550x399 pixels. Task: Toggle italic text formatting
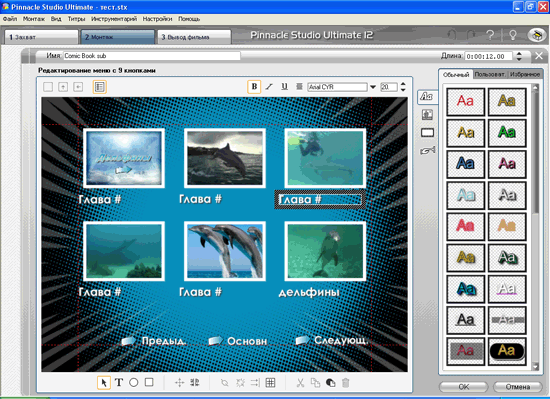pyautogui.click(x=269, y=87)
